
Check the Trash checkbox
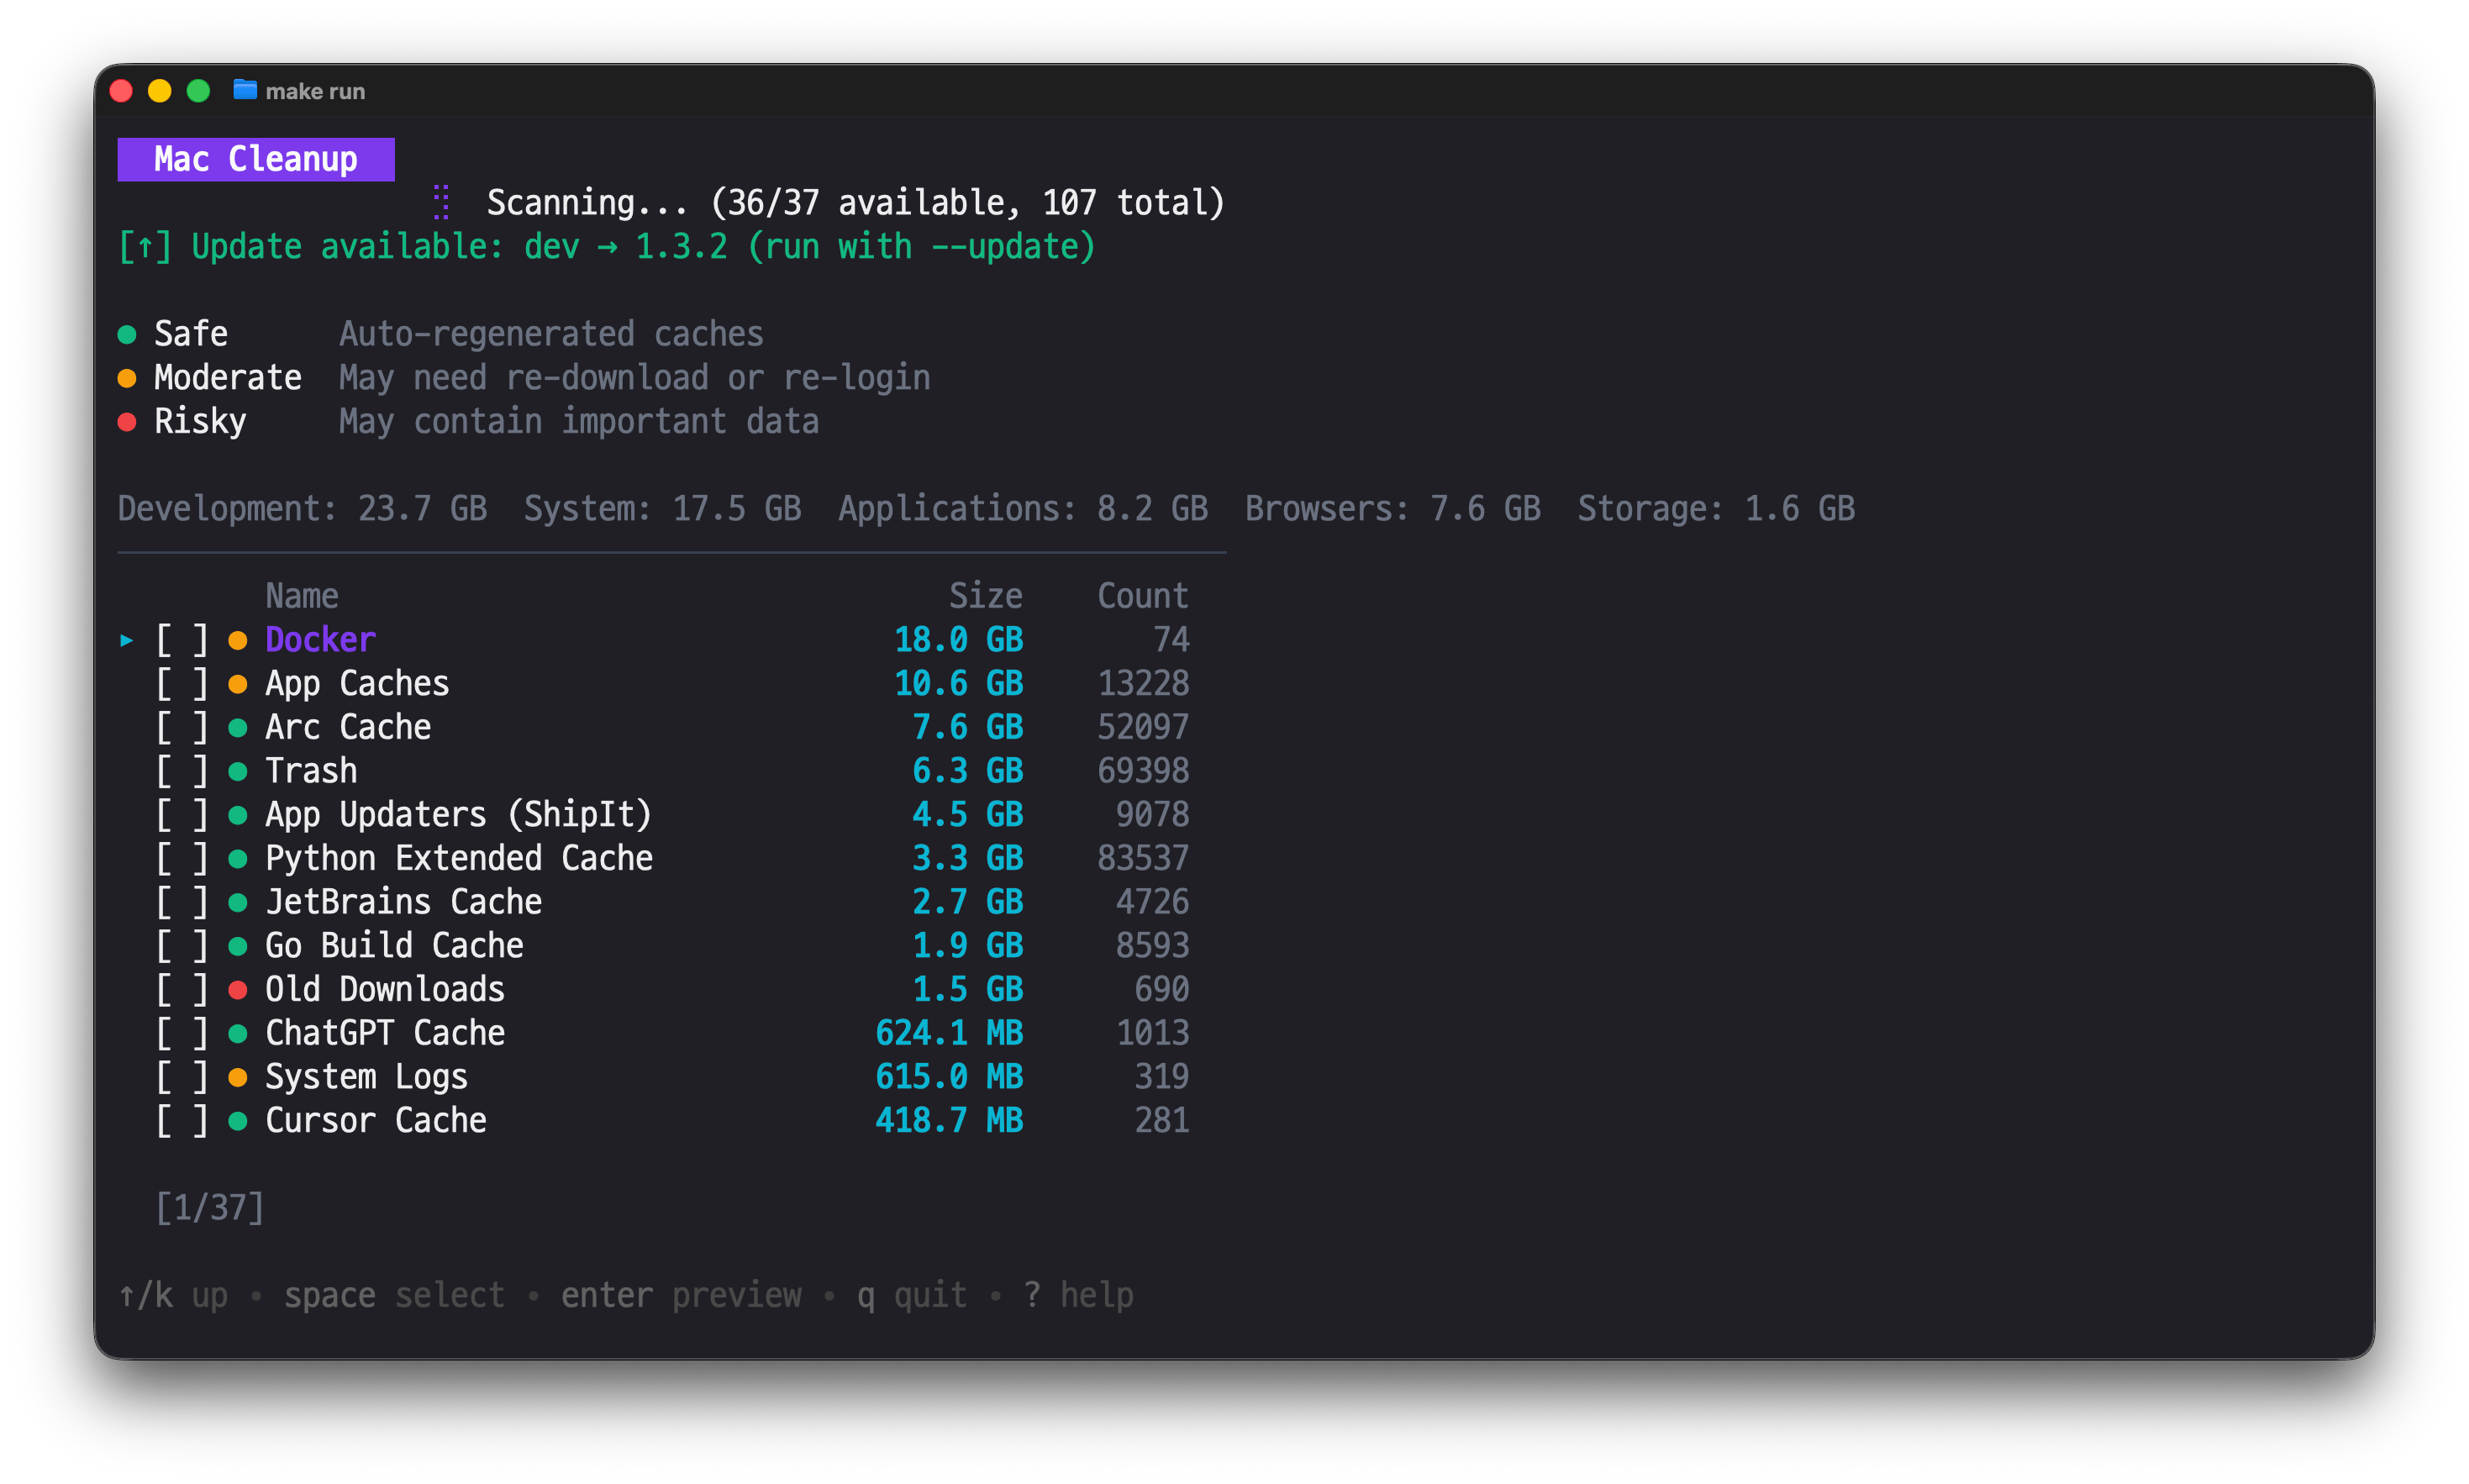tap(182, 771)
